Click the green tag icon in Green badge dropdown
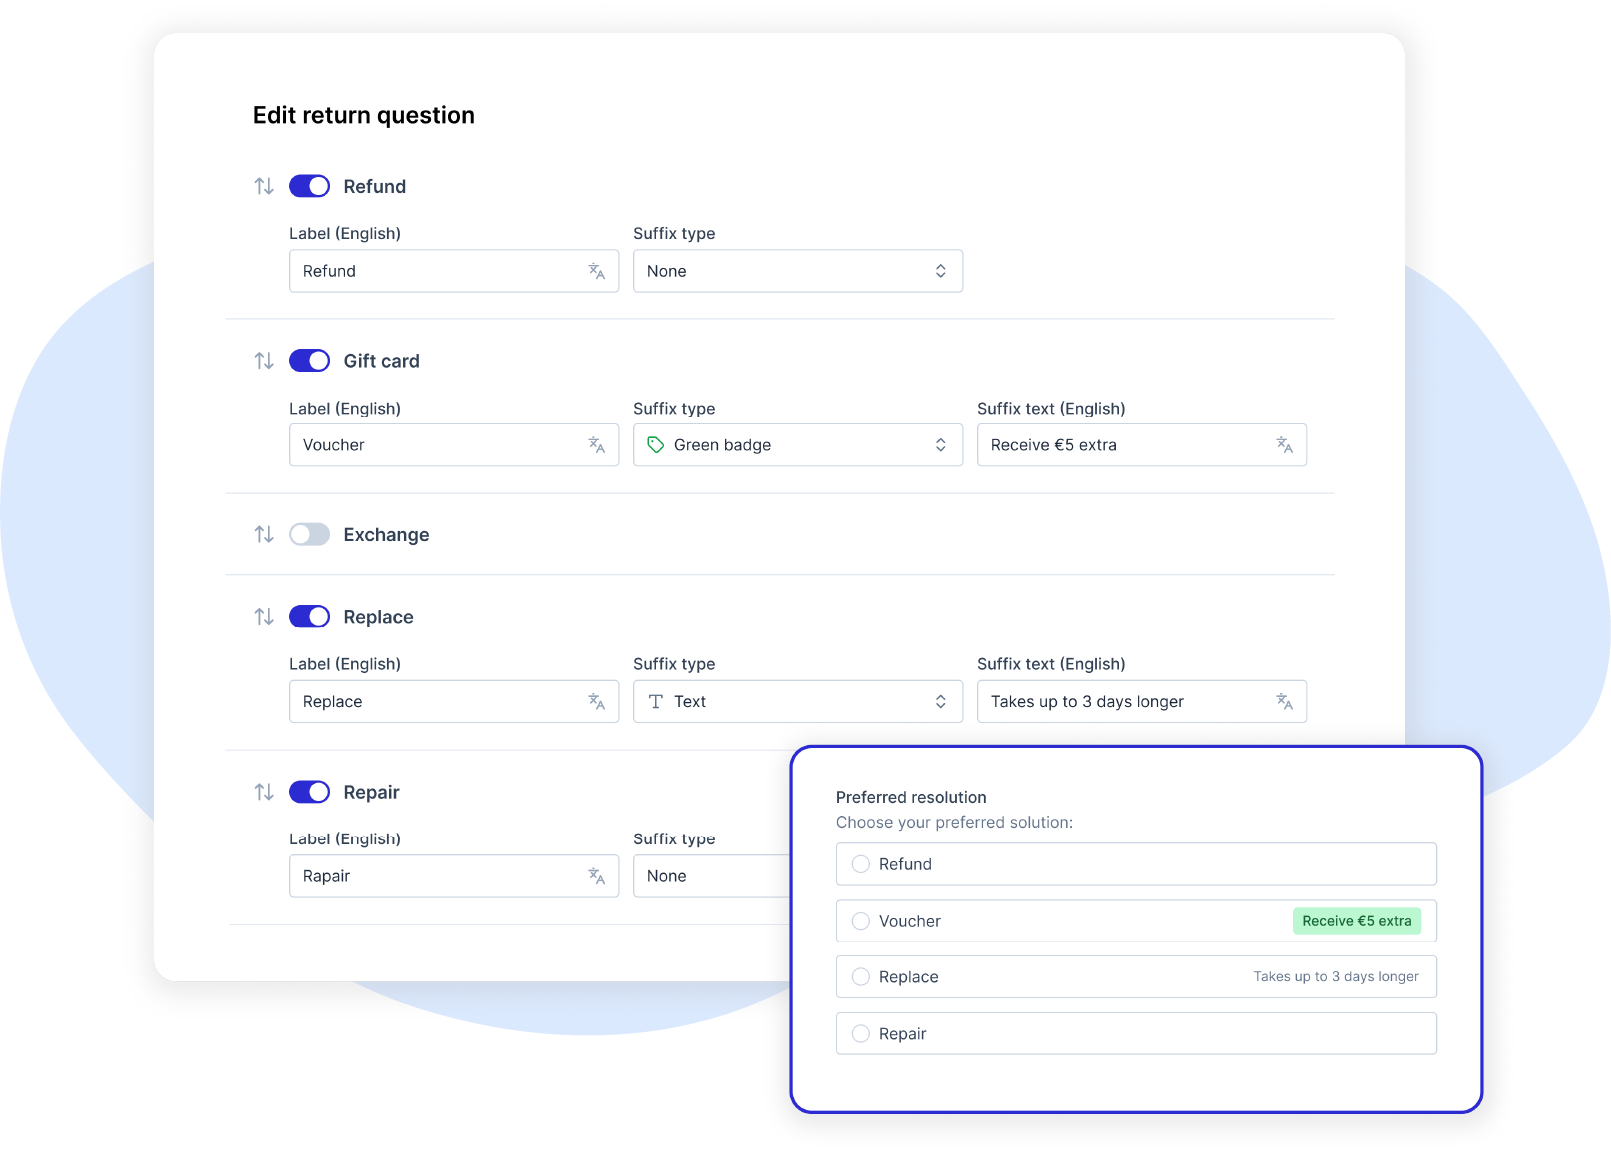Viewport: 1611px width, 1151px height. [656, 445]
